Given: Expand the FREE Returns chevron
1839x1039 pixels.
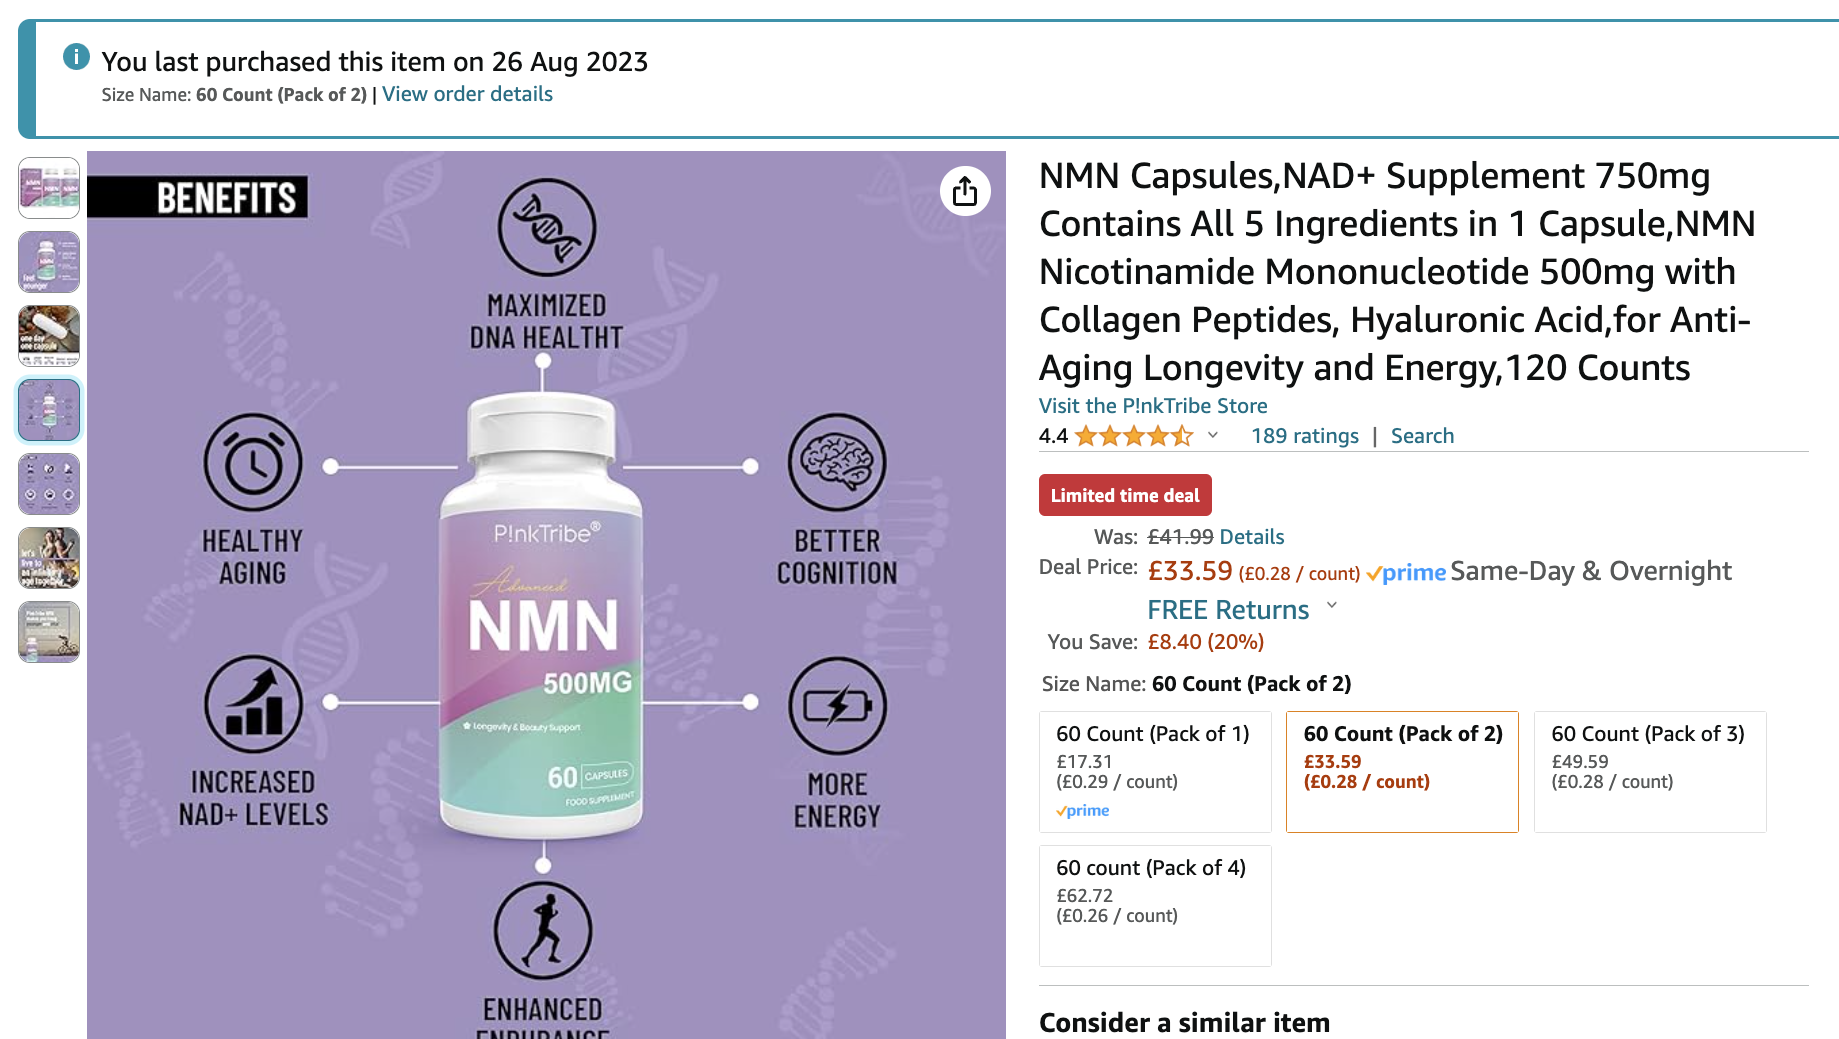Looking at the screenshot, I should (x=1331, y=606).
